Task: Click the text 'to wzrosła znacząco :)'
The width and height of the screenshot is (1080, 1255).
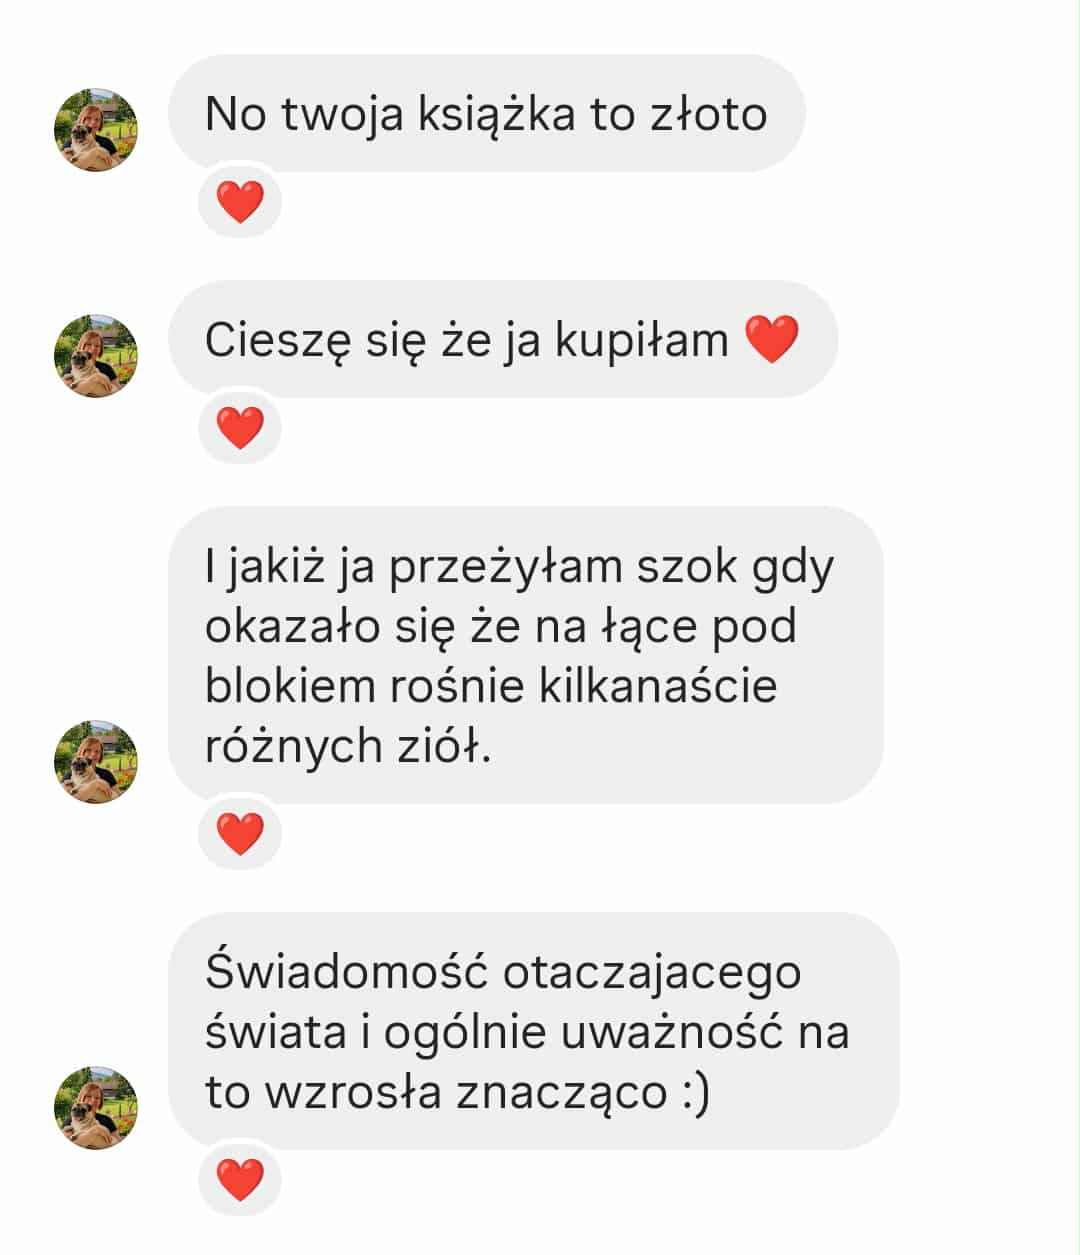Action: (x=457, y=1092)
